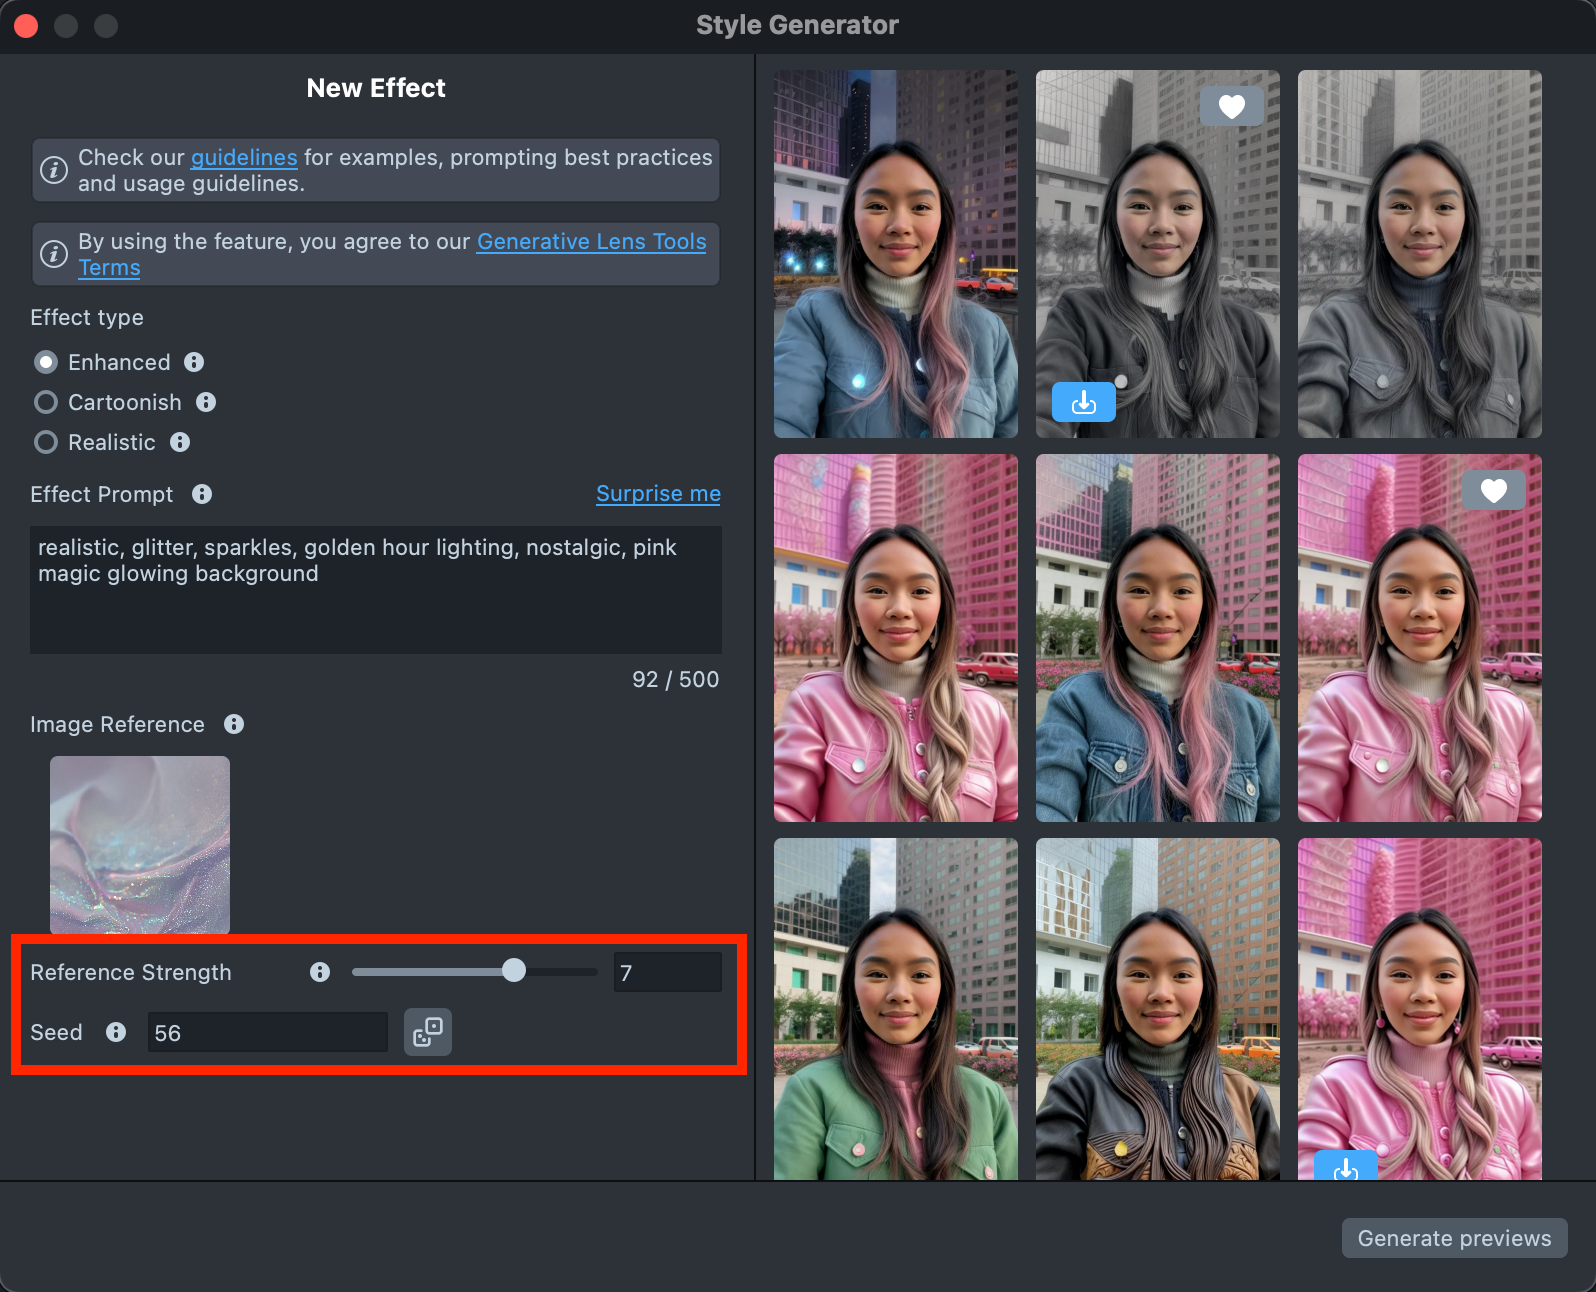
Task: Click the Seed info icon
Action: coord(116,1032)
